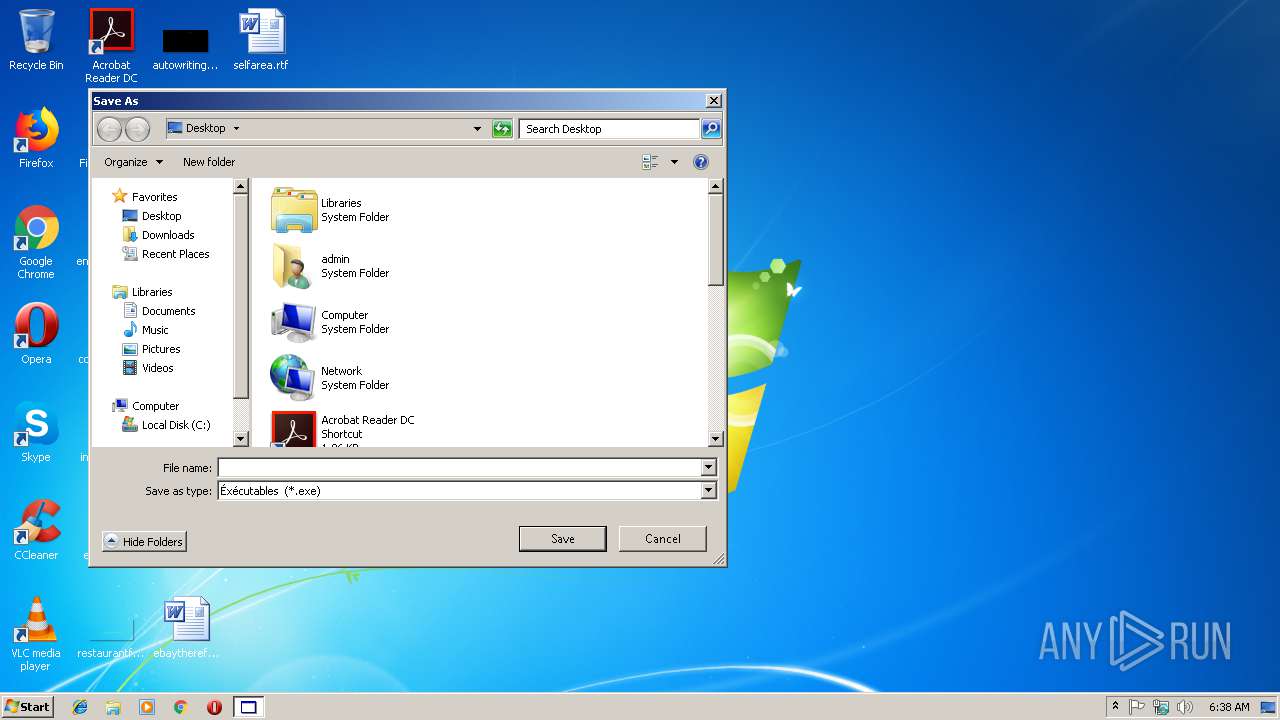Open Skype desktop shortcut
This screenshot has width=1280, height=720.
36,432
